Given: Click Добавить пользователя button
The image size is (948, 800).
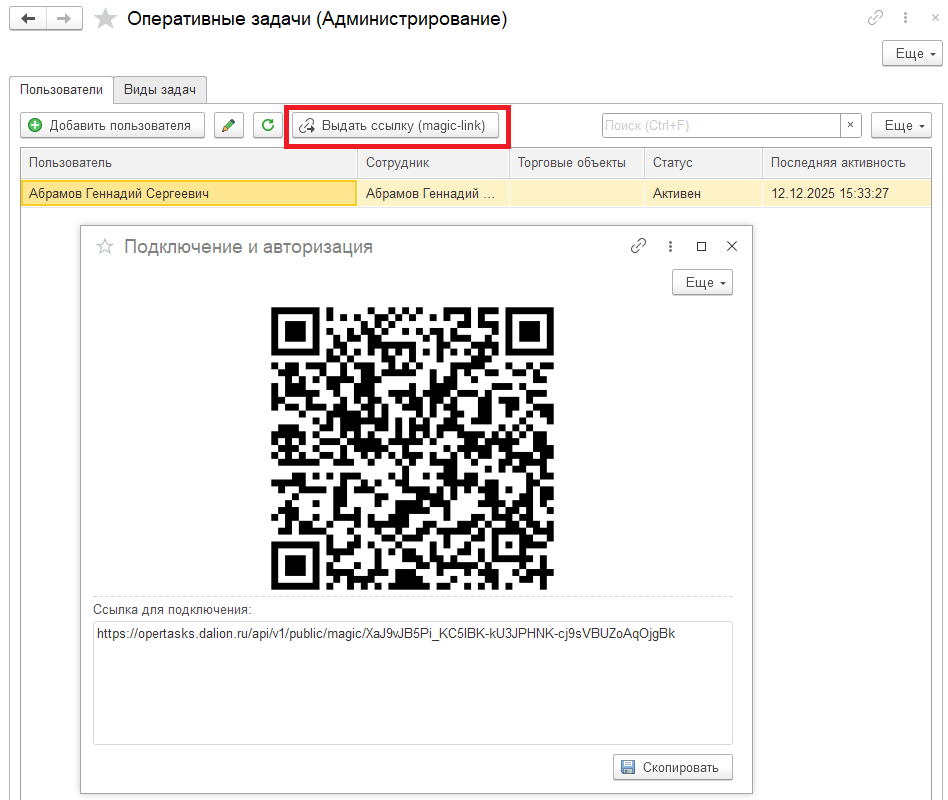Looking at the screenshot, I should pos(112,125).
